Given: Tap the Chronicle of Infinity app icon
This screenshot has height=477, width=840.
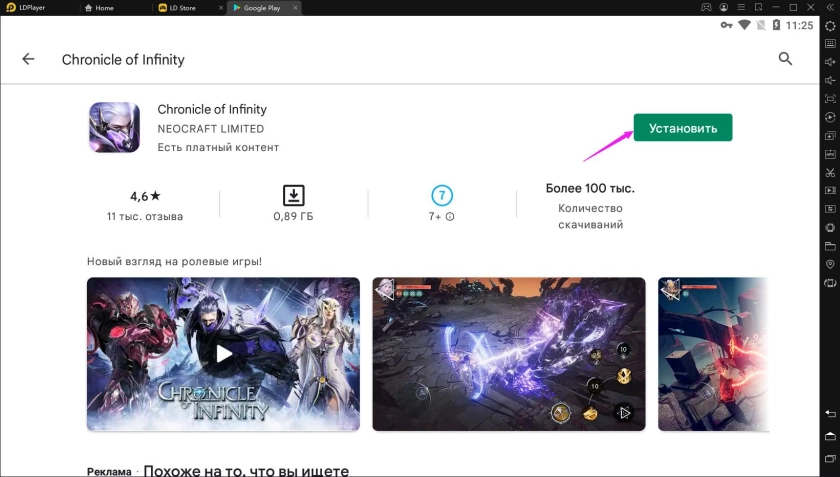Looking at the screenshot, I should tap(114, 128).
